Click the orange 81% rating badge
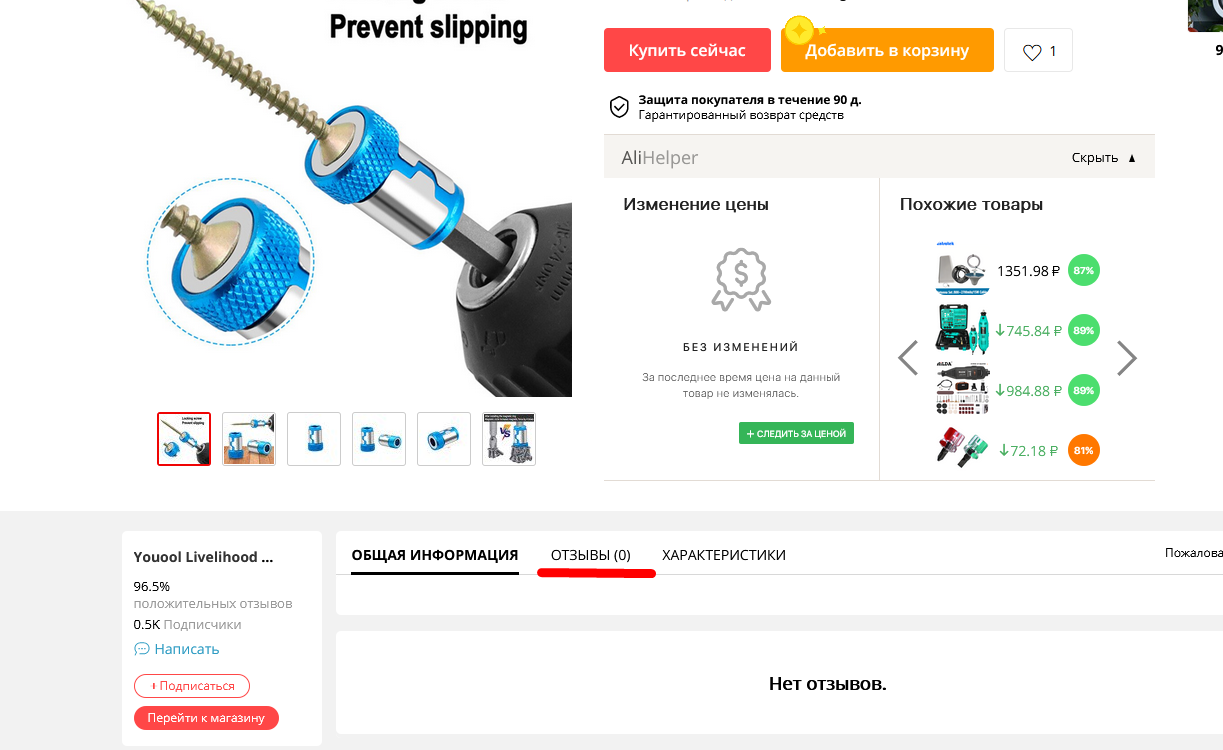The image size is (1223, 750). click(x=1083, y=451)
